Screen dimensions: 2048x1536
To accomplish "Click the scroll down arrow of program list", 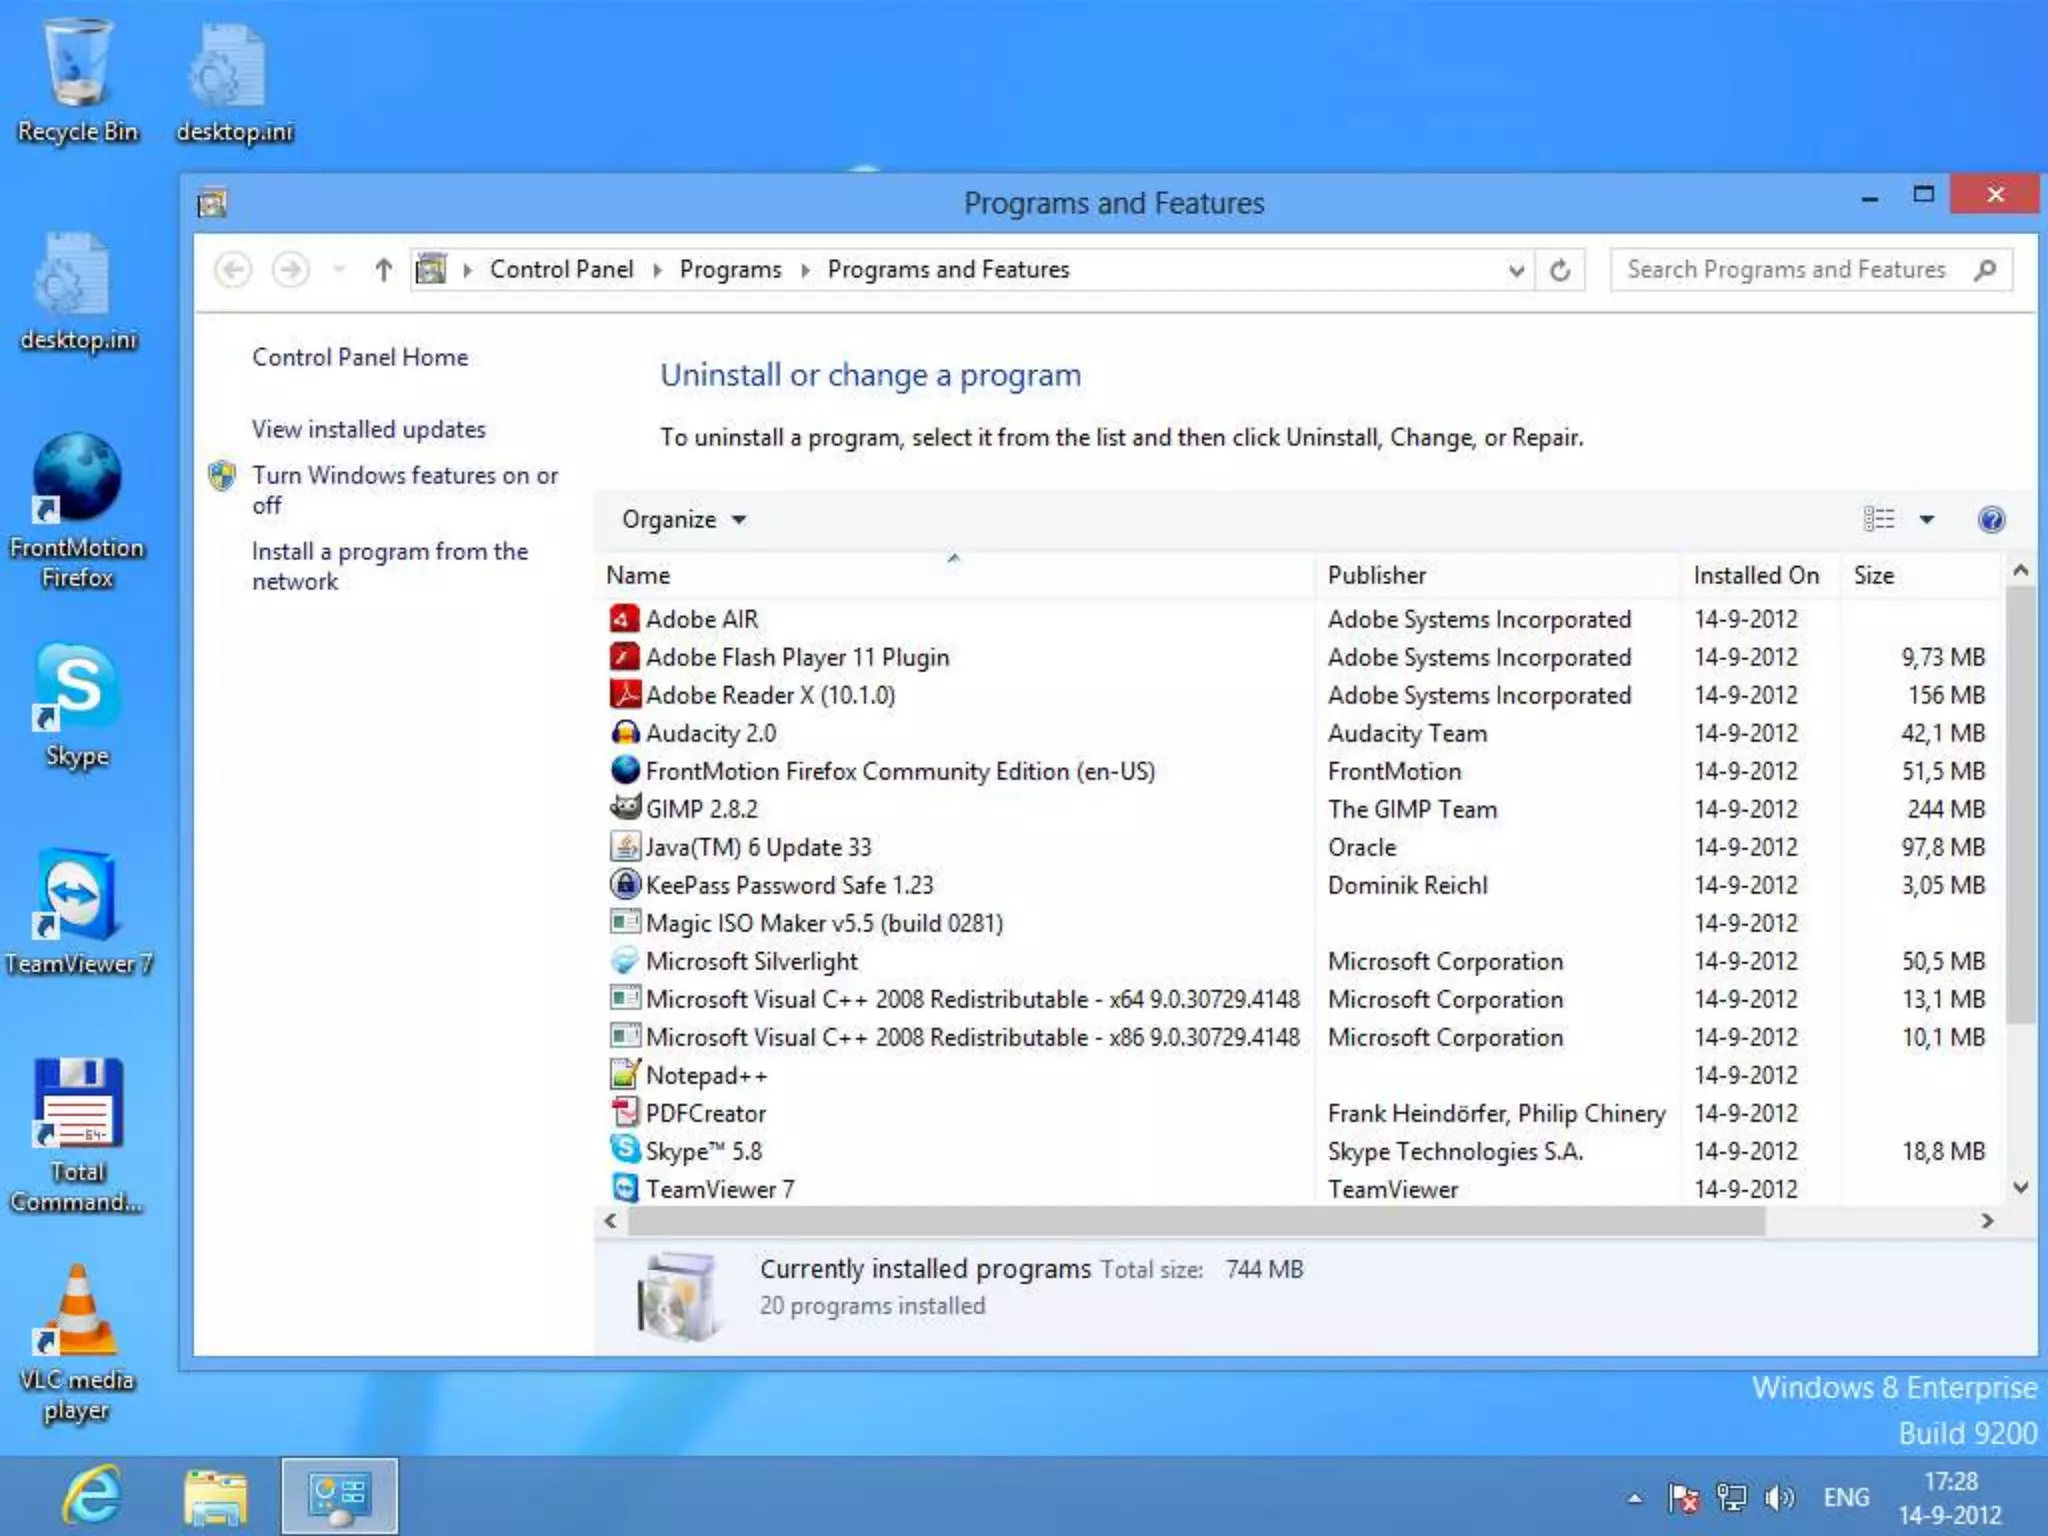I will point(2020,1188).
